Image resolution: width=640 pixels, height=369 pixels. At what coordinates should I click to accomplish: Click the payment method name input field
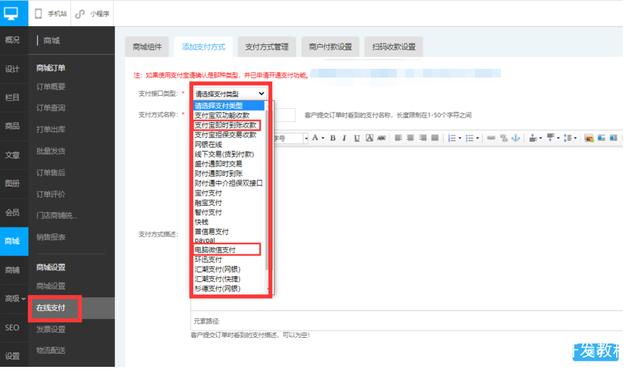(284, 115)
